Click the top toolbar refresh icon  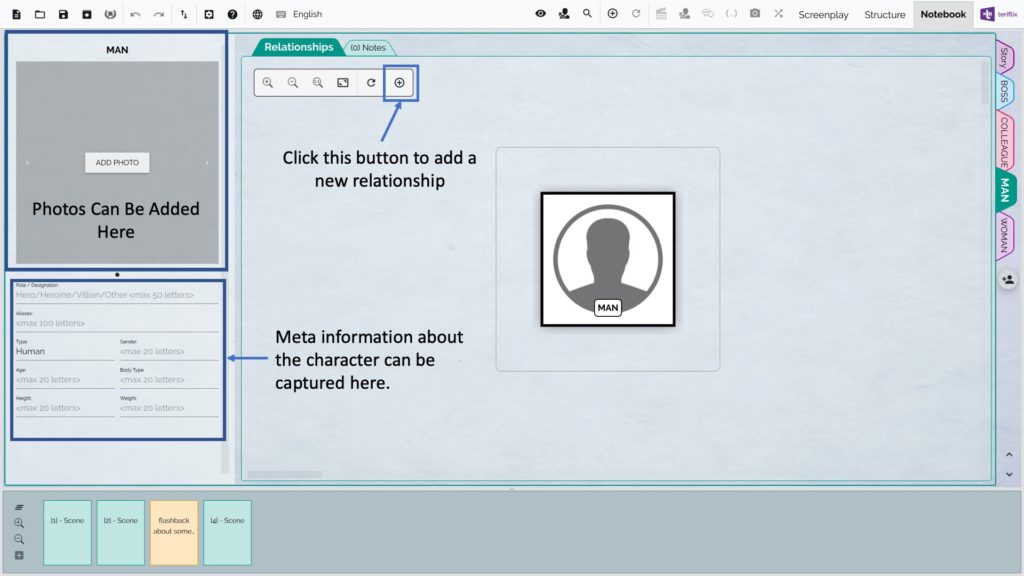[x=636, y=13]
